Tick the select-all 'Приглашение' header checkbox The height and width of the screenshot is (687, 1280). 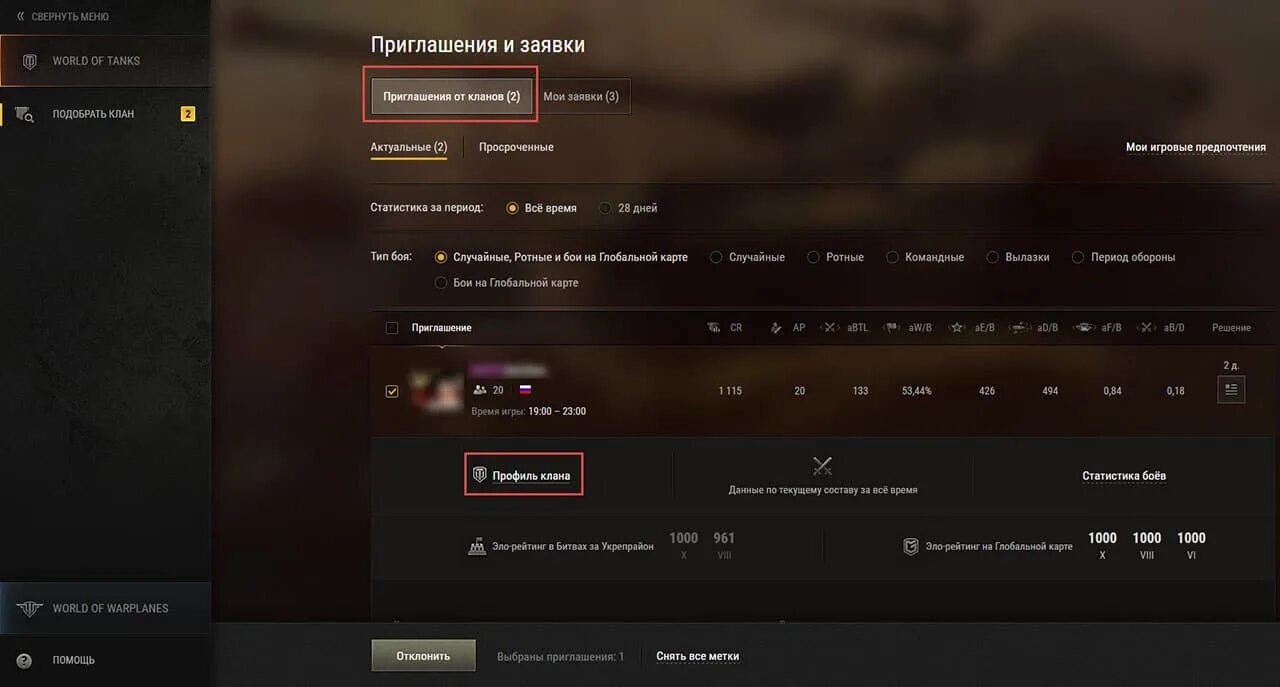391,328
